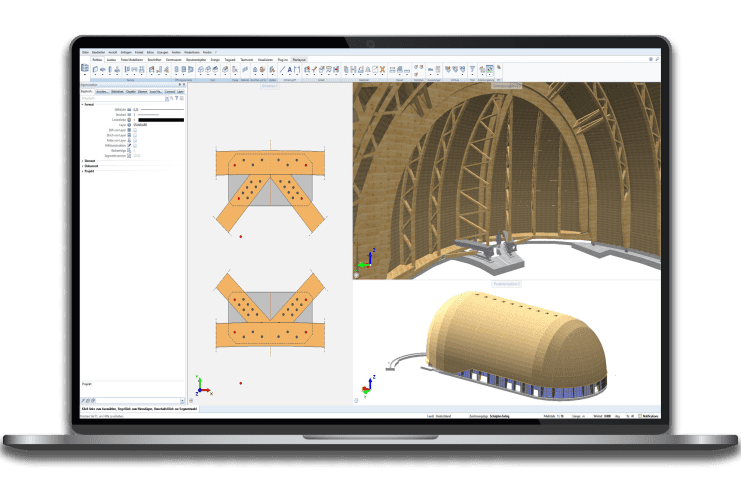Click the first icon at the ribbon's left end
The width and height of the screenshot is (741, 486).
[84, 70]
